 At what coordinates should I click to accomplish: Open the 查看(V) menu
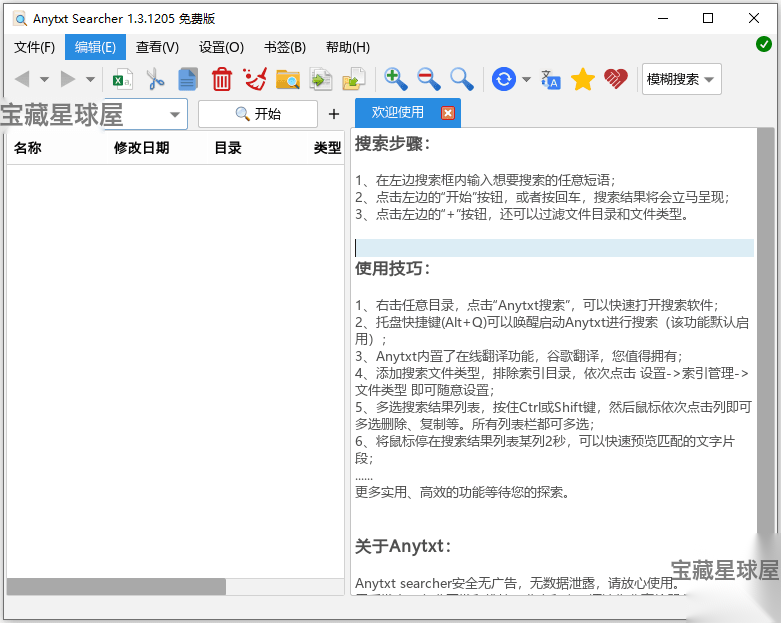157,47
